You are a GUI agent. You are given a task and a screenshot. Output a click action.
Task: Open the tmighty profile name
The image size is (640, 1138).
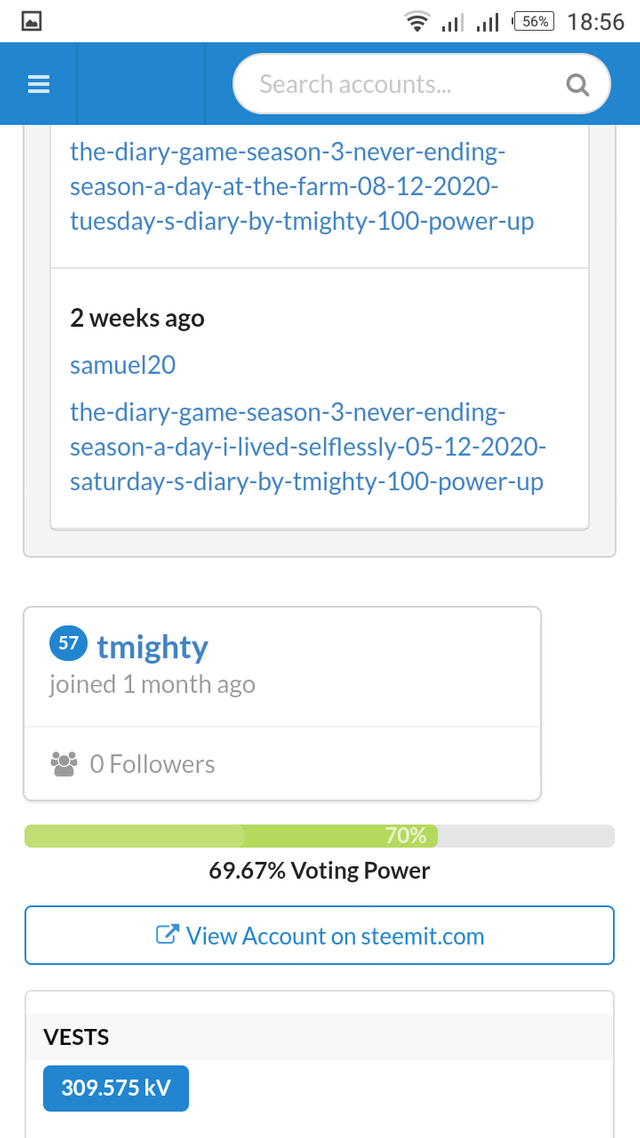pyautogui.click(x=152, y=647)
